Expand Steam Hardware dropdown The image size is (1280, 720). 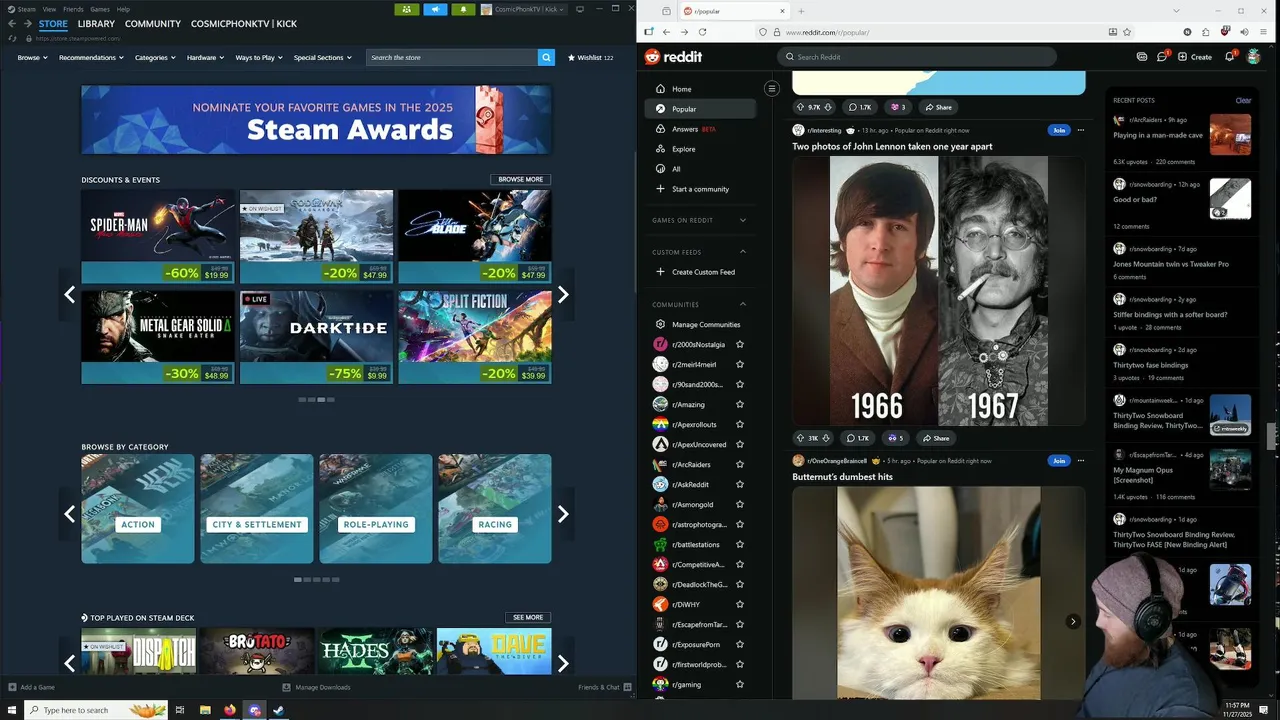pos(205,57)
